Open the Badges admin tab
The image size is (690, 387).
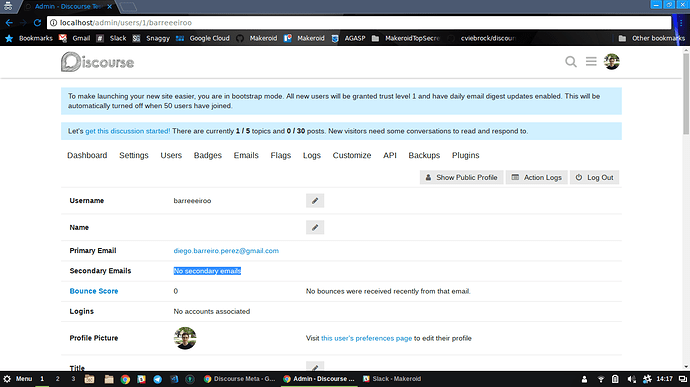(208, 155)
